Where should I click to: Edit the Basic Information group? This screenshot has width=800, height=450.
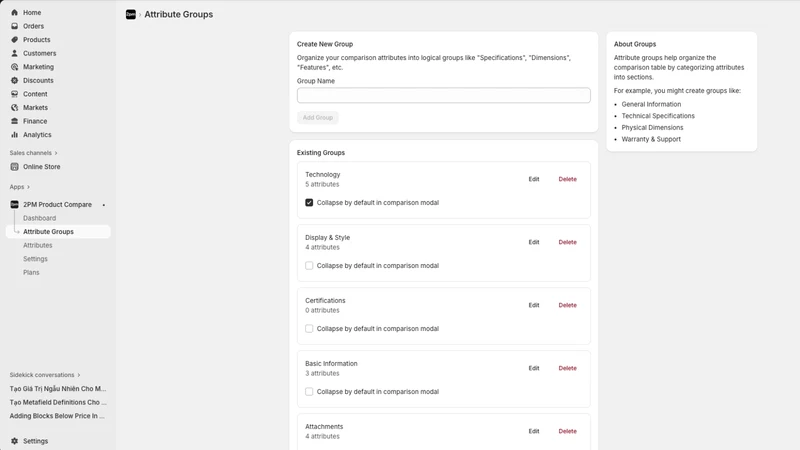point(534,368)
